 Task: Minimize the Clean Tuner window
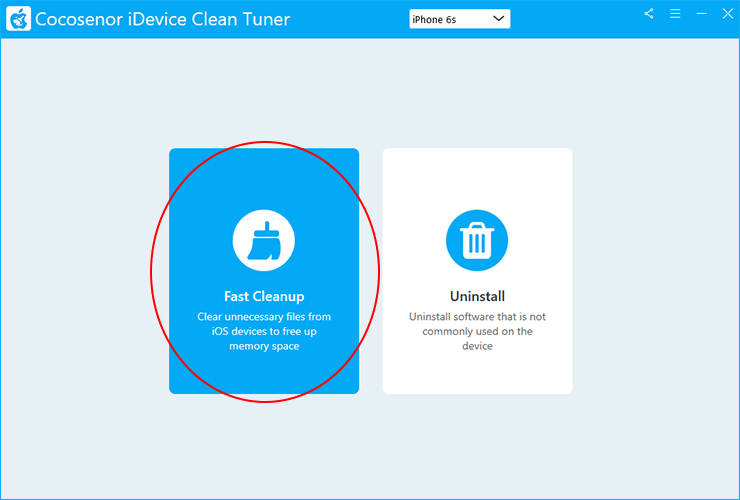coord(702,14)
